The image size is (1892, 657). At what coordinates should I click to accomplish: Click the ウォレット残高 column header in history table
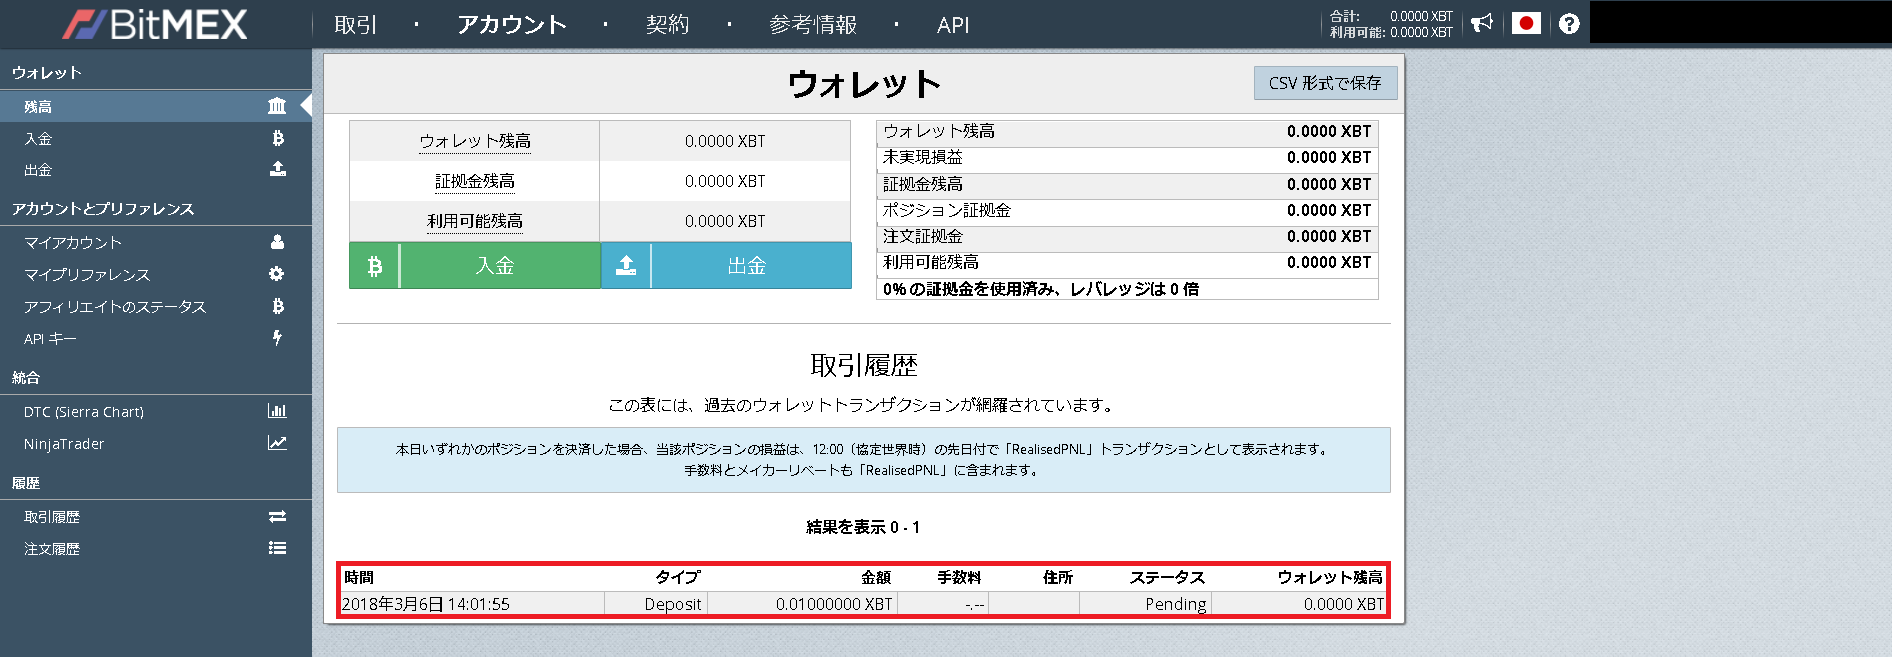tap(1330, 577)
